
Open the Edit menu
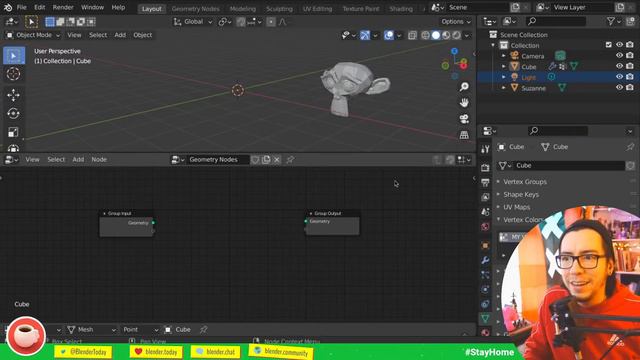(40, 7)
